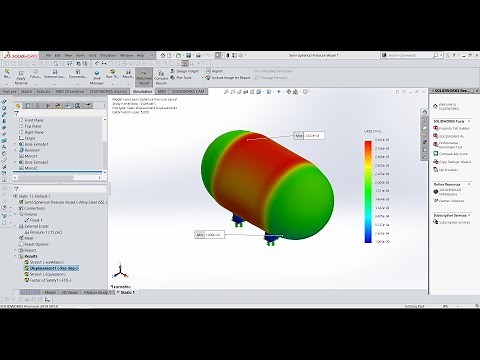This screenshot has width=480, height=360.
Task: Switch to Model tab at bottom
Action: [x=50, y=292]
